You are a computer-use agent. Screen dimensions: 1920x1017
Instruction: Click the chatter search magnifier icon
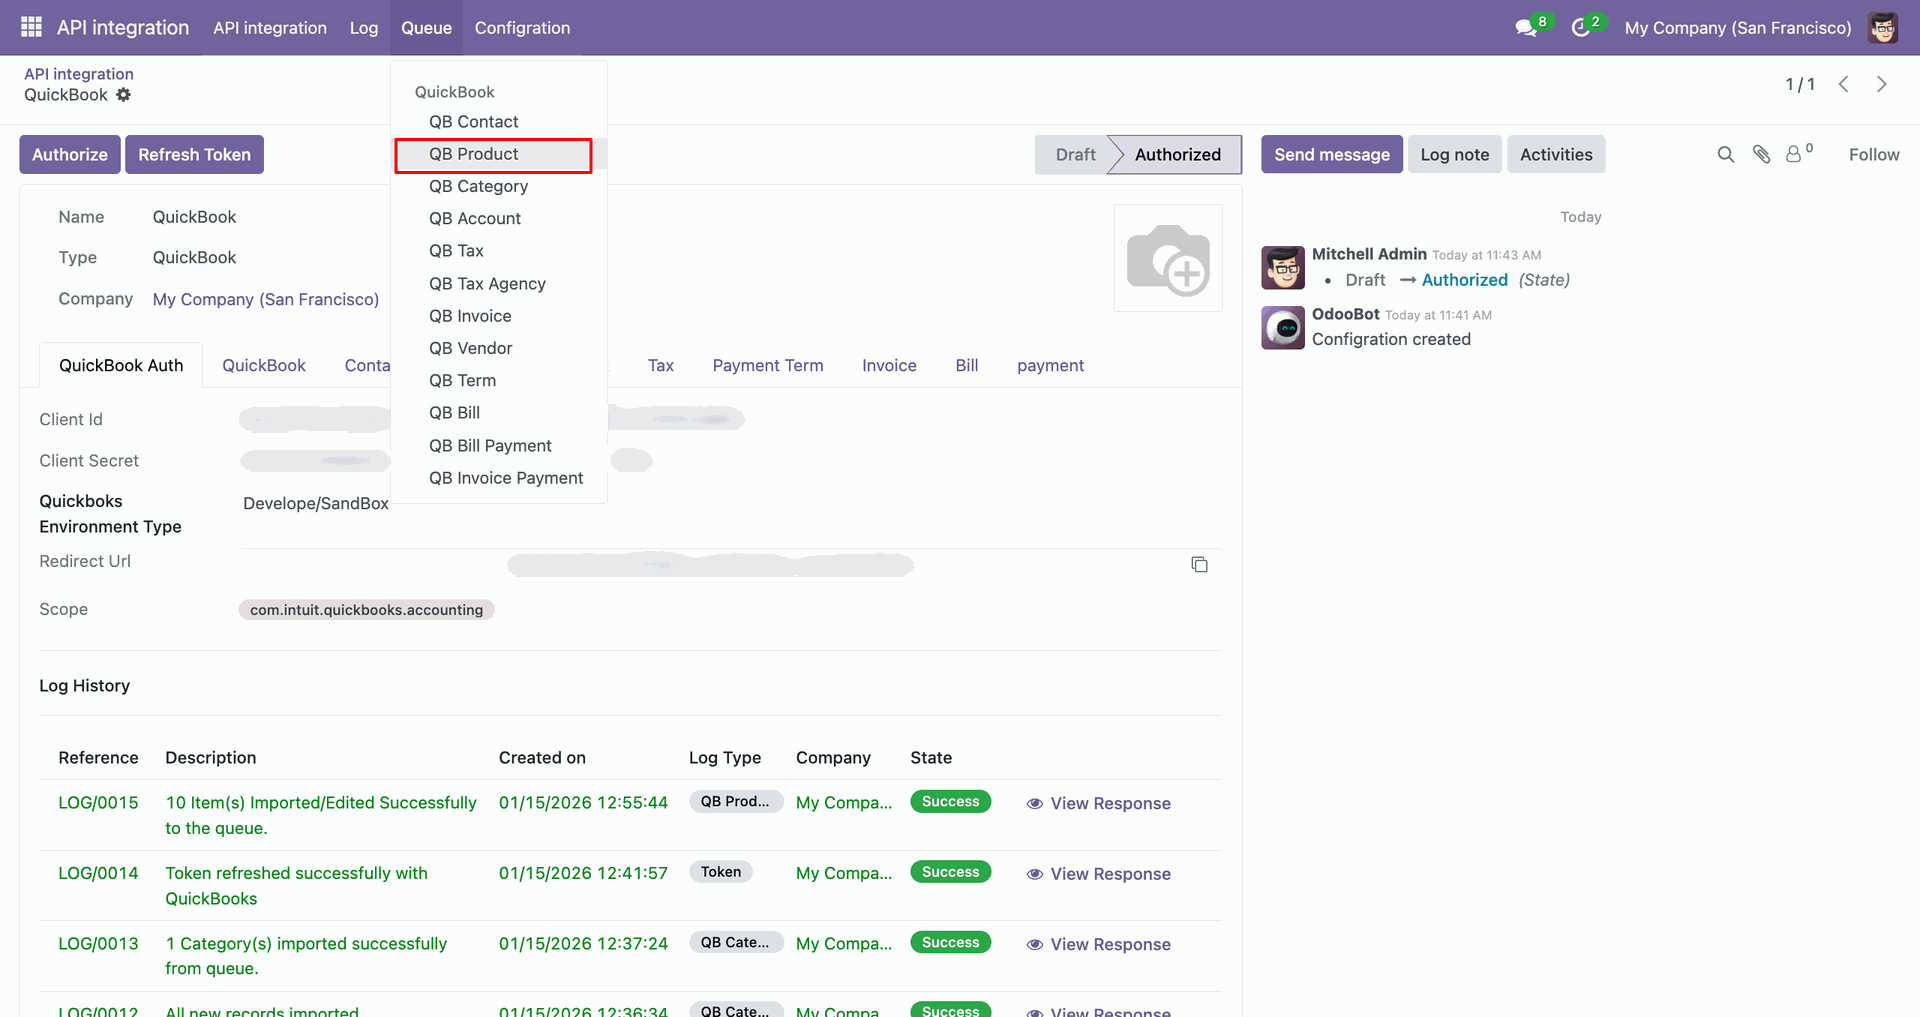pos(1726,154)
